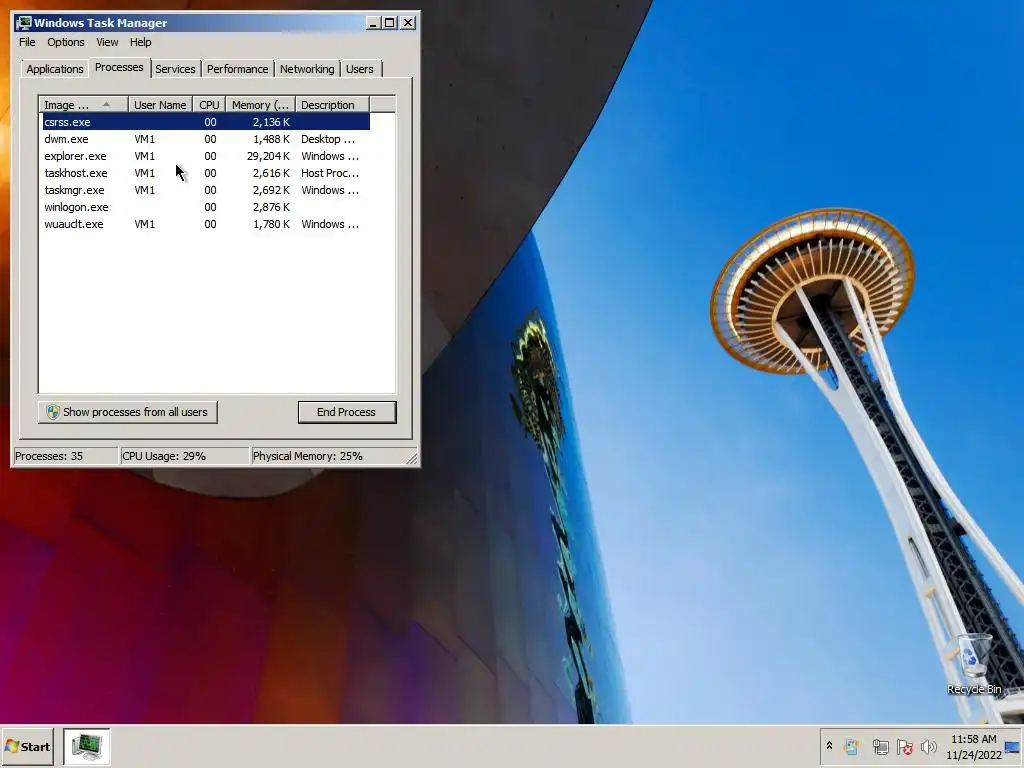Select the Processes tab
Viewport: 1024px width, 768px height.
[x=119, y=67]
